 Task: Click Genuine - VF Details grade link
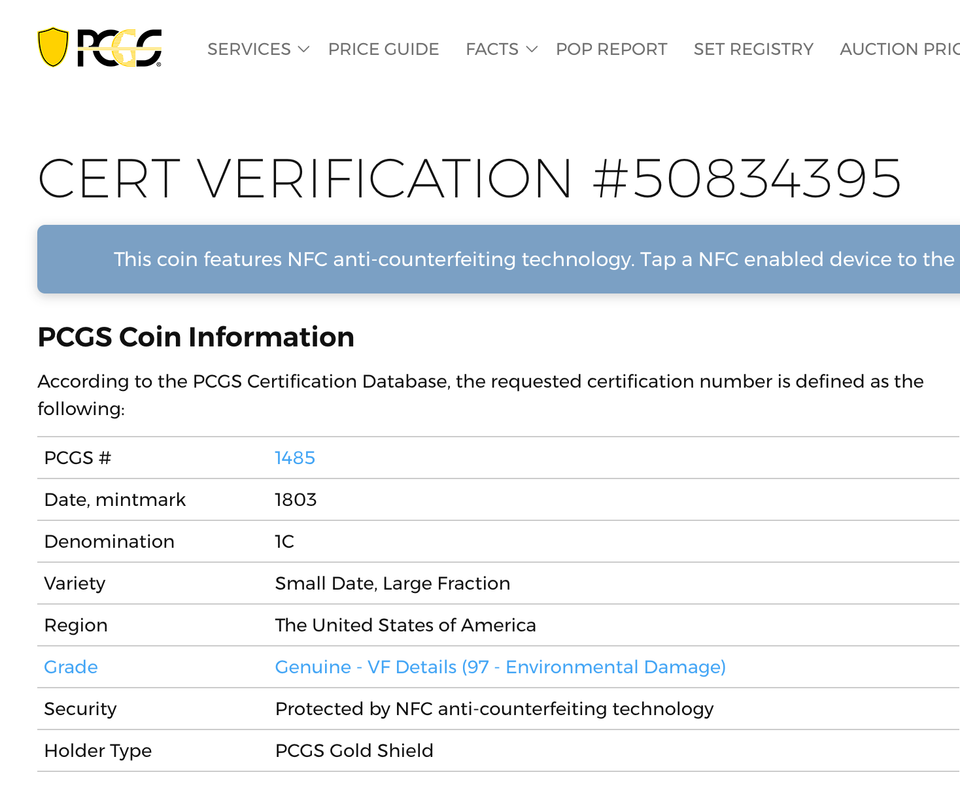500,667
